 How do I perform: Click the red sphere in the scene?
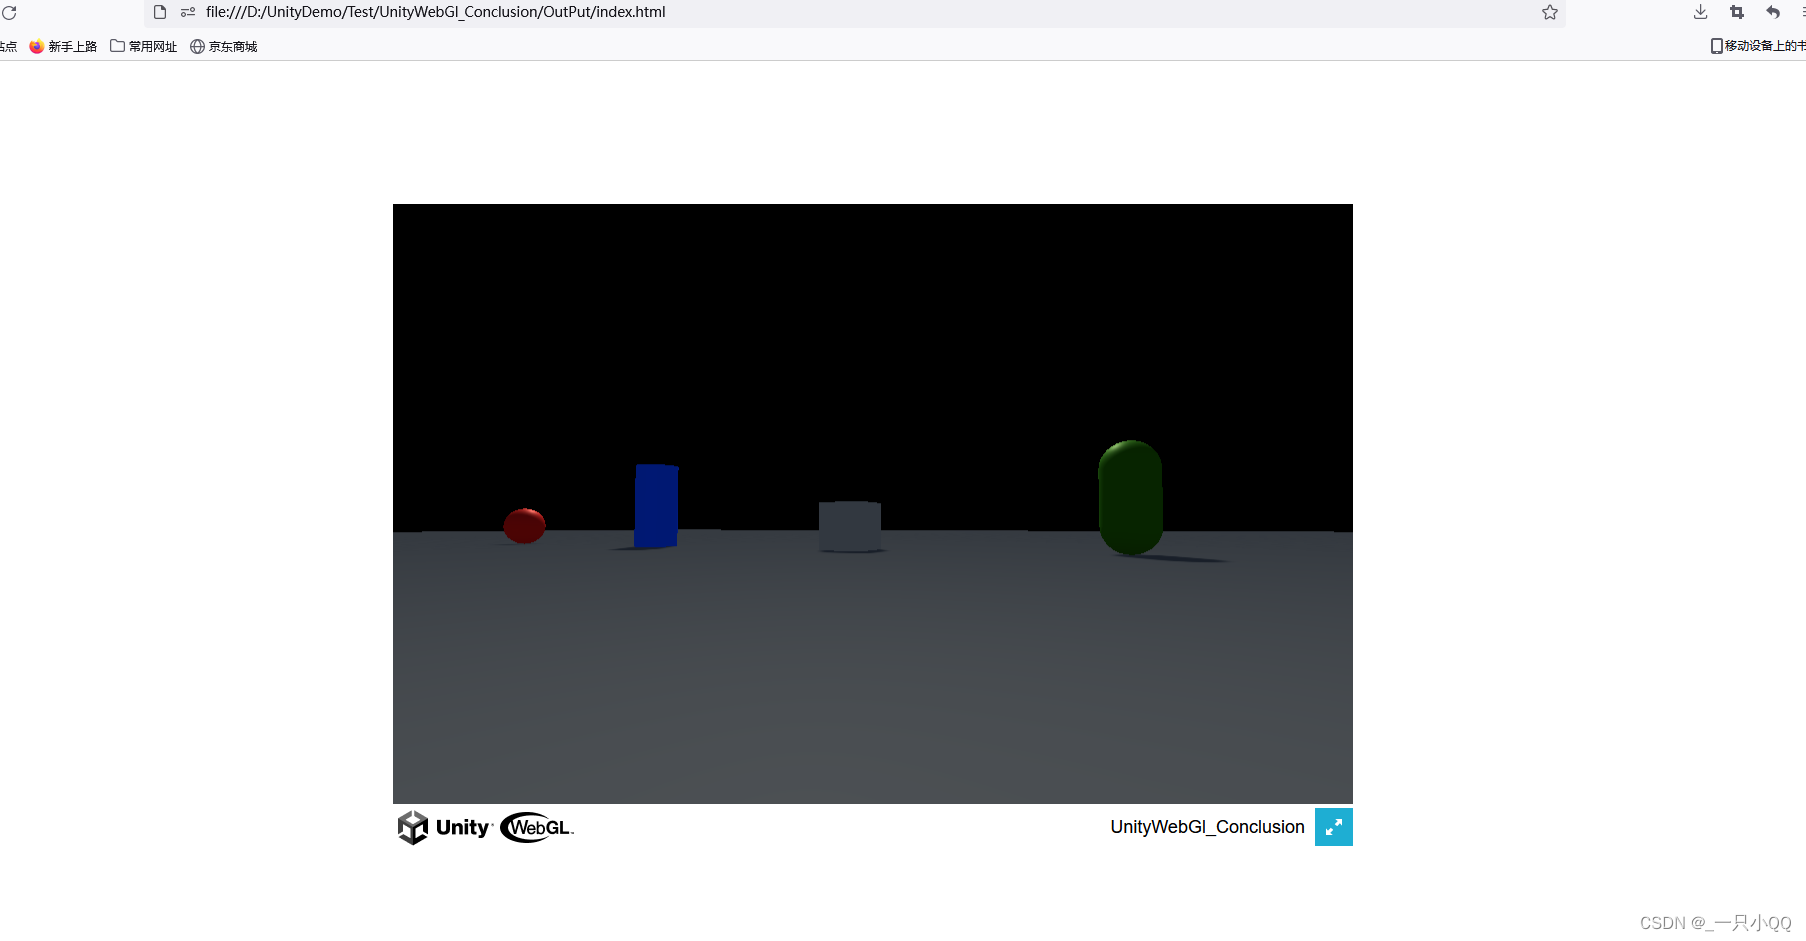tap(524, 525)
